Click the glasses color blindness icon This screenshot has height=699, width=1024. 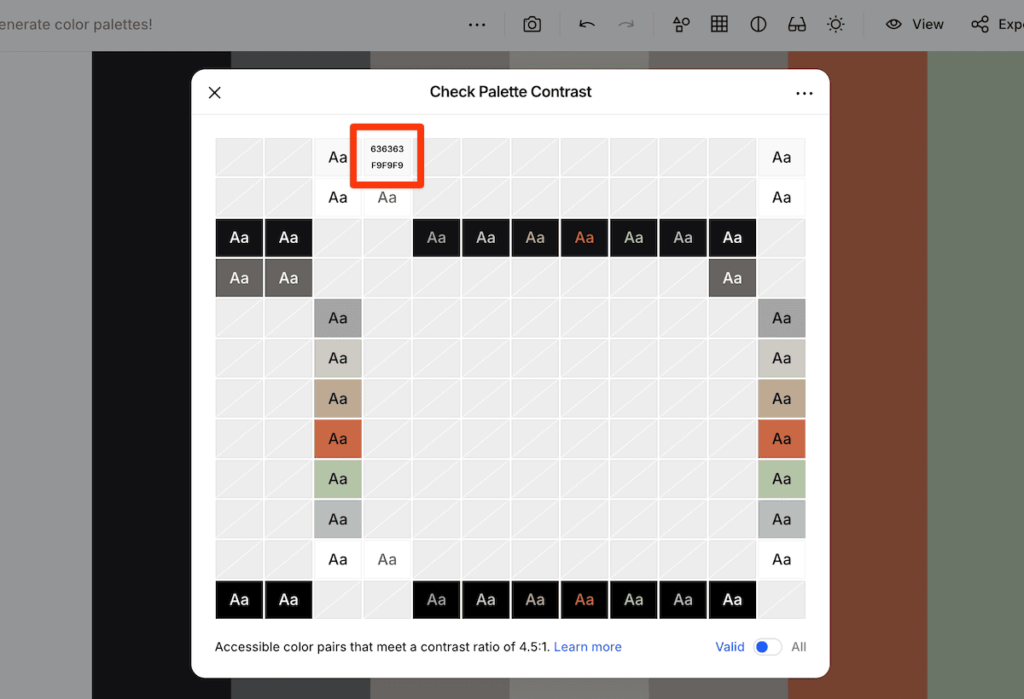coord(797,25)
